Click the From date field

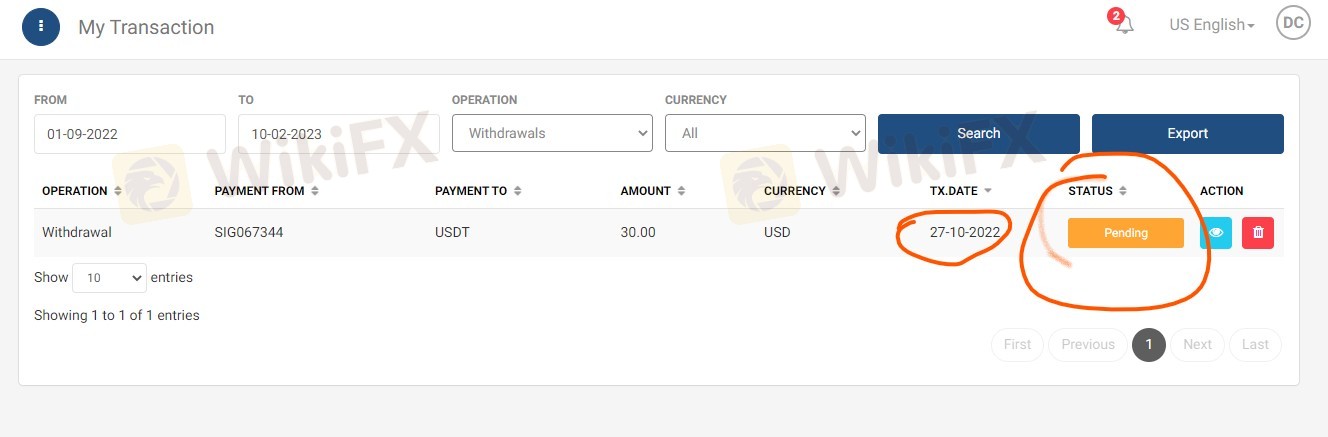point(130,134)
